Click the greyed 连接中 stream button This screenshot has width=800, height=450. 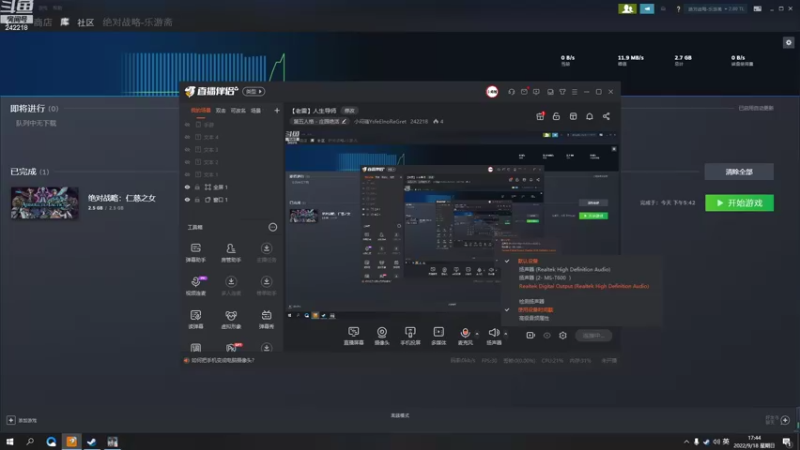(x=593, y=335)
